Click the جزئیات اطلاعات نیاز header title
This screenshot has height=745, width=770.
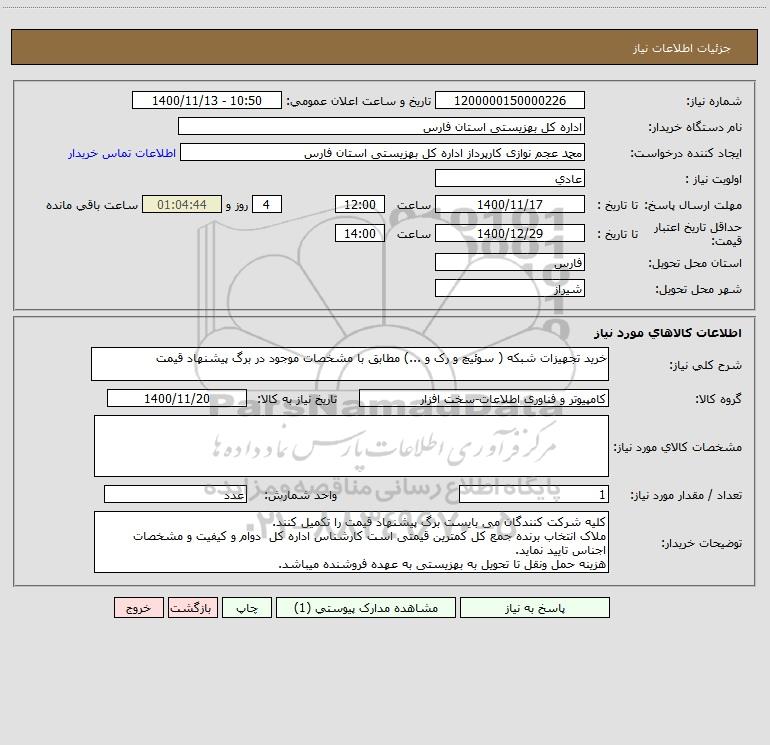[x=682, y=48]
